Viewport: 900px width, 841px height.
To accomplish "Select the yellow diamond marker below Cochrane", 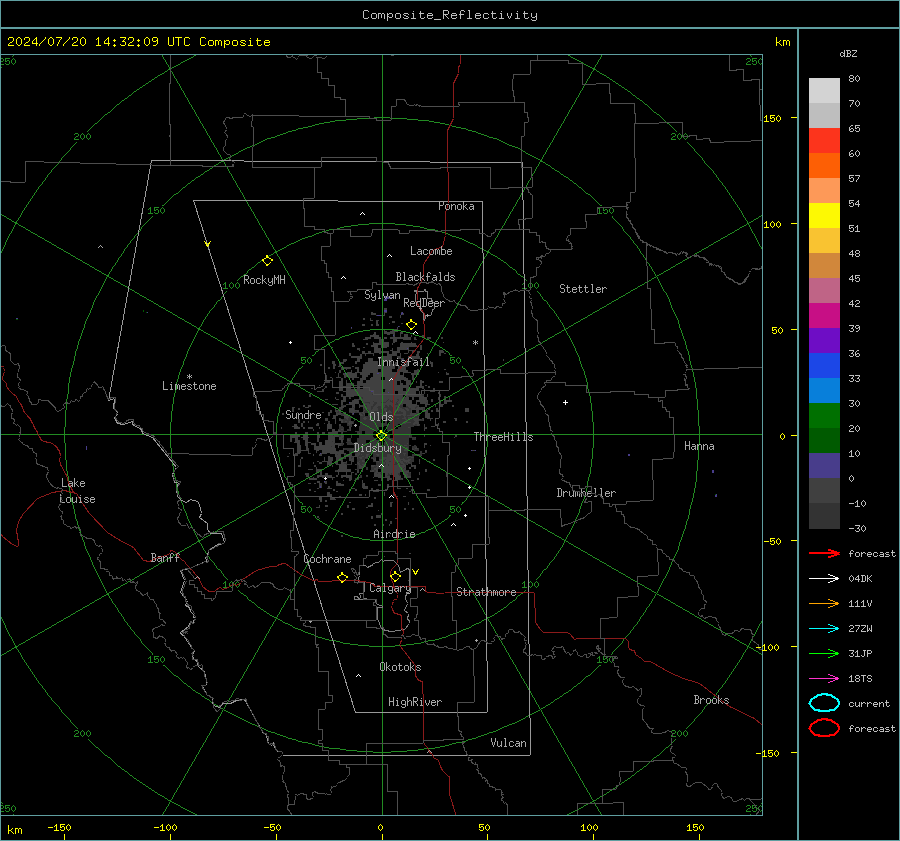I will point(342,577).
